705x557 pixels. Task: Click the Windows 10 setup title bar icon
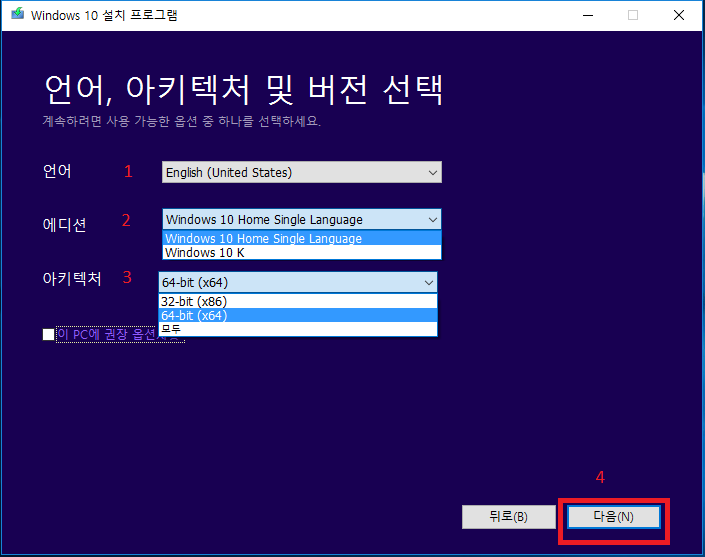[18, 13]
